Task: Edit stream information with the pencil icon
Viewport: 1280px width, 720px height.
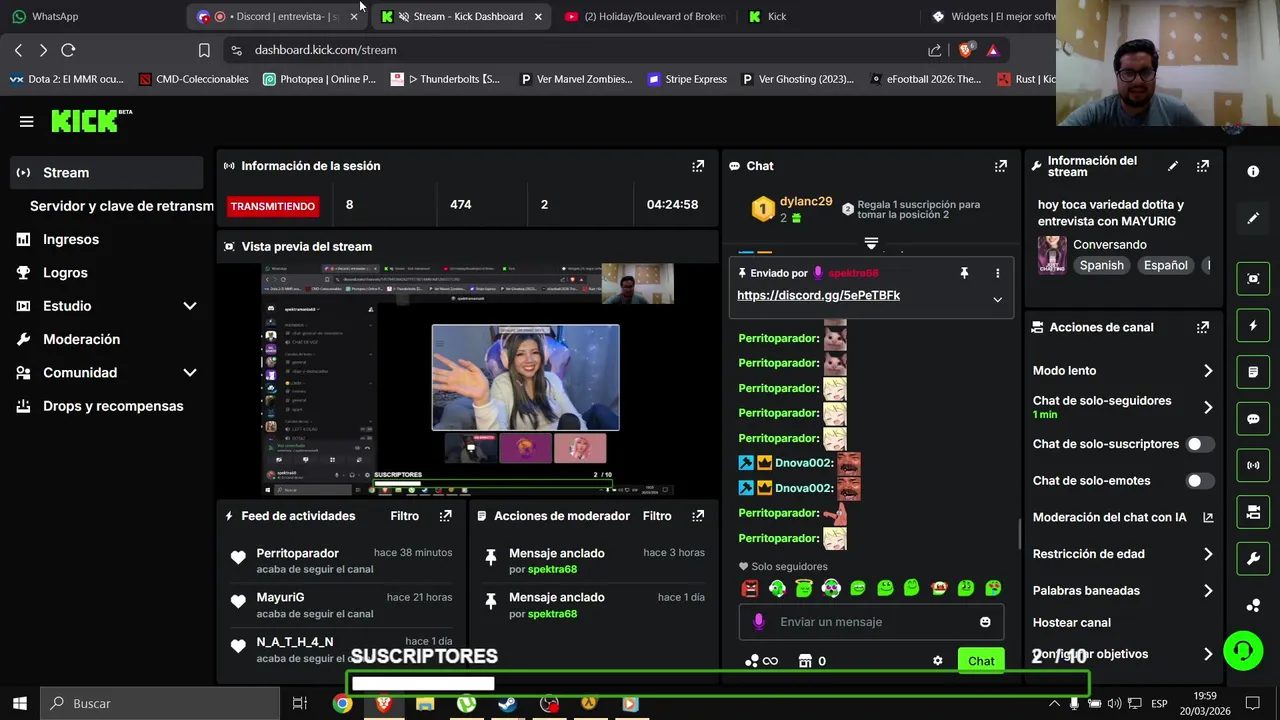Action: tap(1173, 166)
